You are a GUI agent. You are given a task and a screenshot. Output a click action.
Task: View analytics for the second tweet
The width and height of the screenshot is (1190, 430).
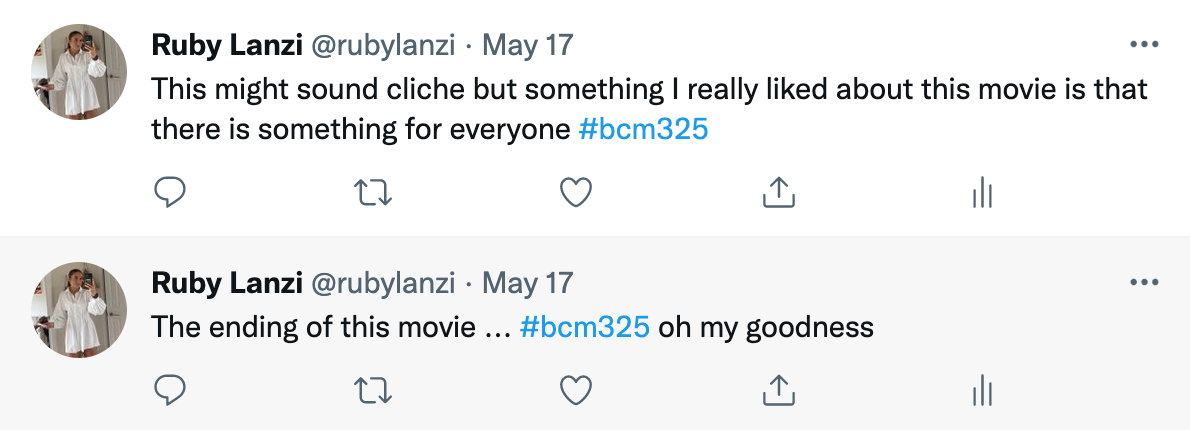[981, 390]
